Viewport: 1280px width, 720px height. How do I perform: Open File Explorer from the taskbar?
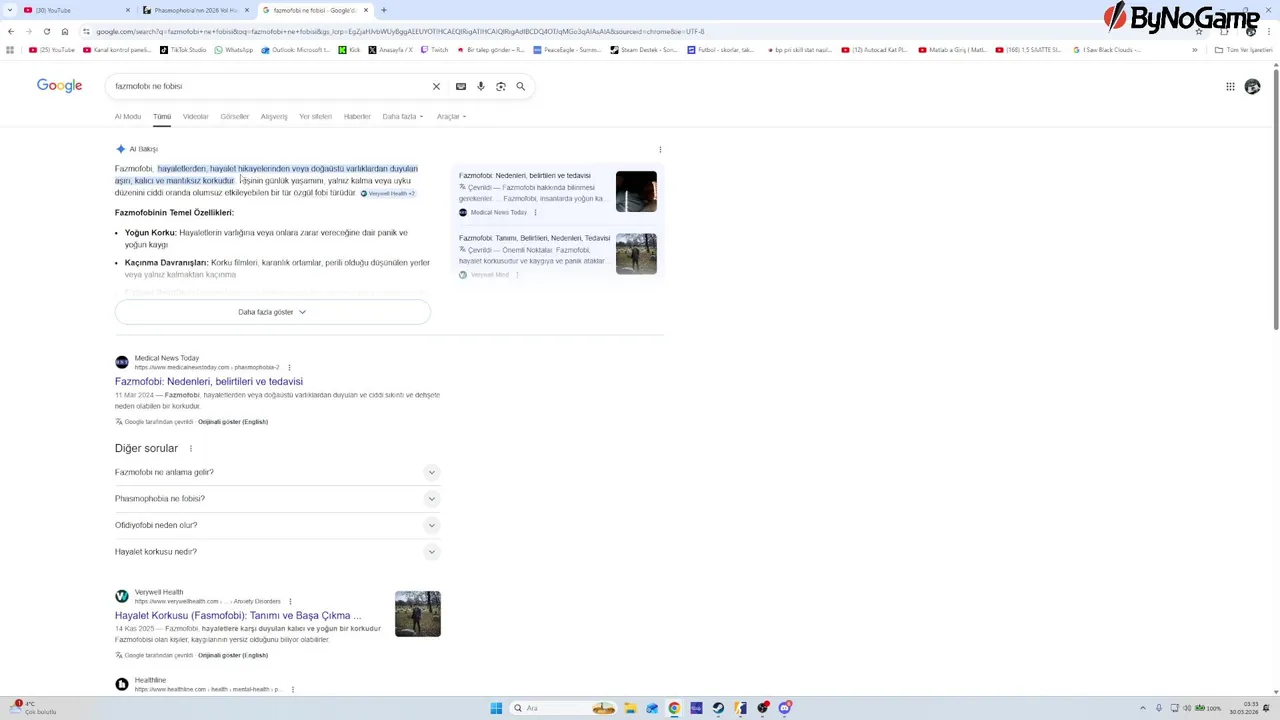point(630,708)
